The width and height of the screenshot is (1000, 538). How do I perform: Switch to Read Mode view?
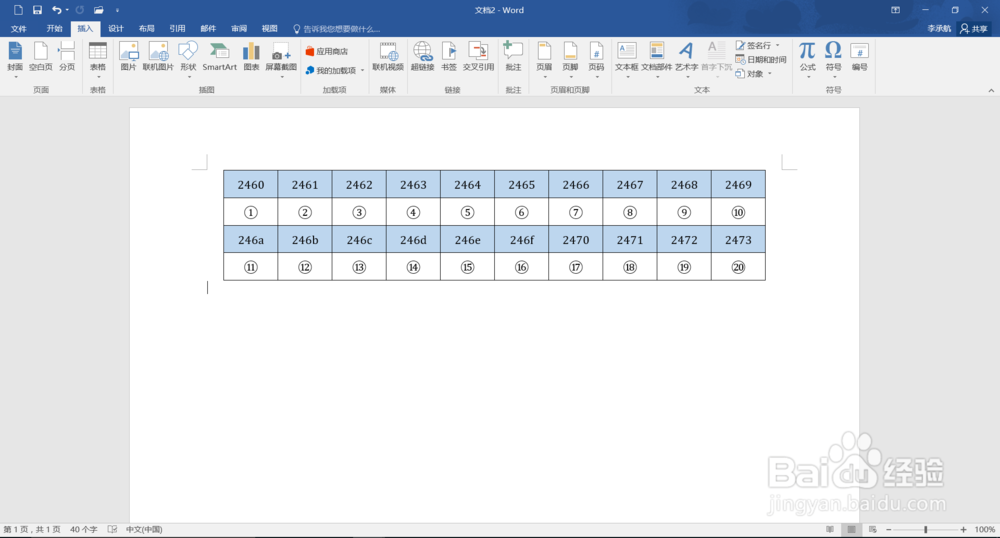(x=830, y=529)
